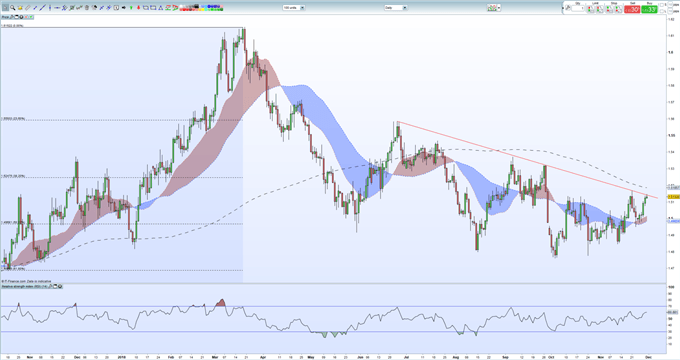Image resolution: width=680 pixels, height=360 pixels.
Task: Select the cursor pointer tool
Action: pyautogui.click(x=5, y=7)
